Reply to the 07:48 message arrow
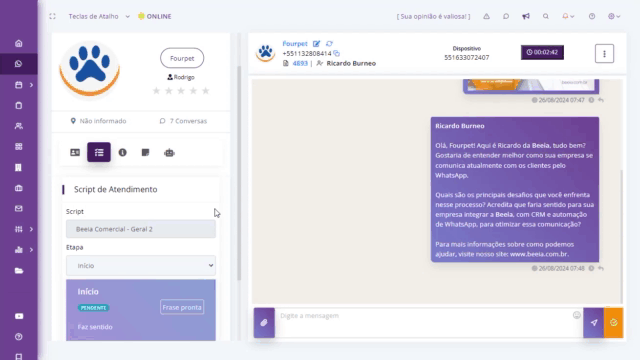The height and width of the screenshot is (360, 640). point(601,269)
